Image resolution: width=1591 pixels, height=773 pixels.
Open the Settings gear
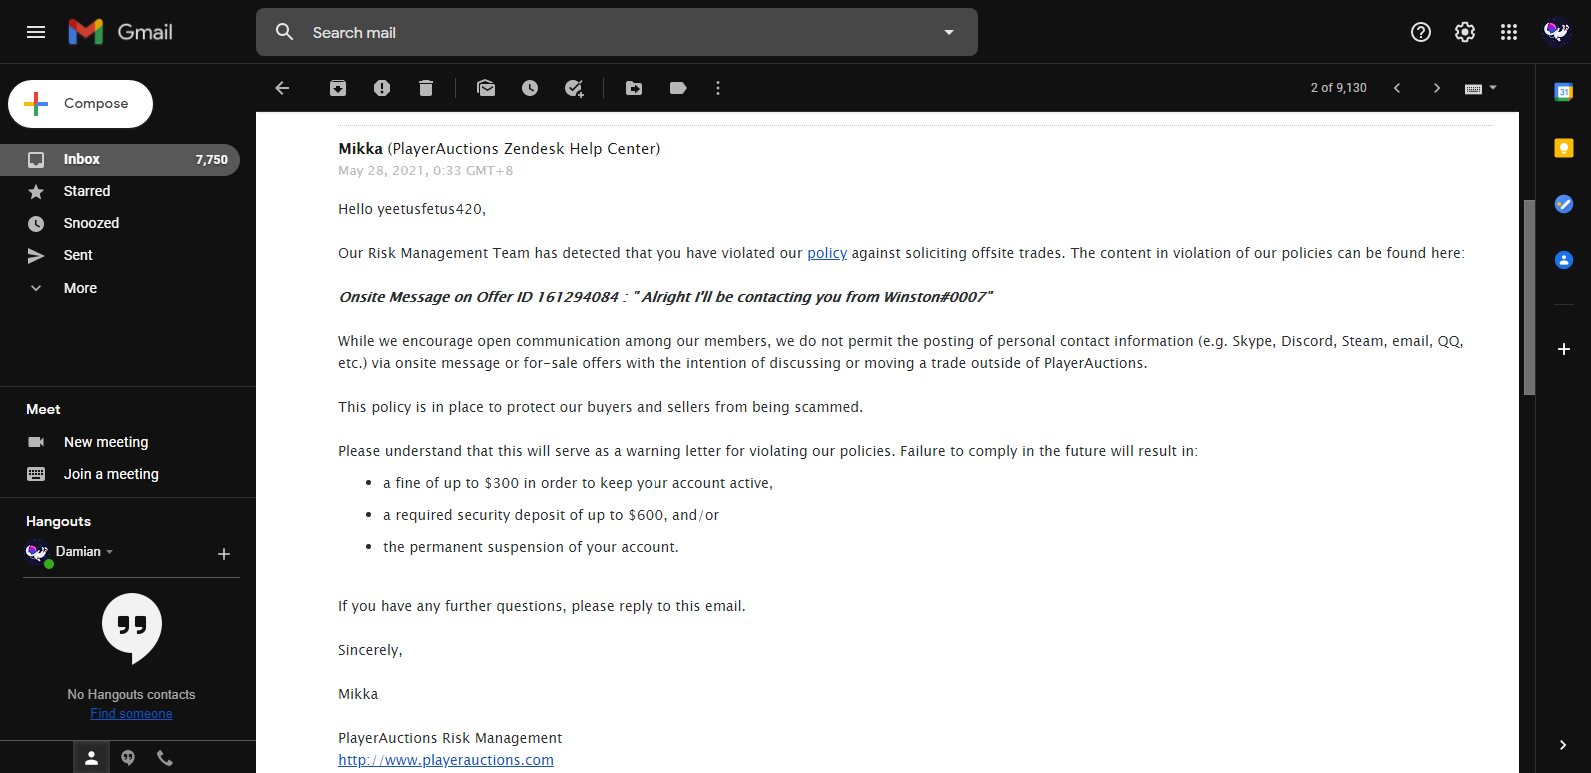1465,32
